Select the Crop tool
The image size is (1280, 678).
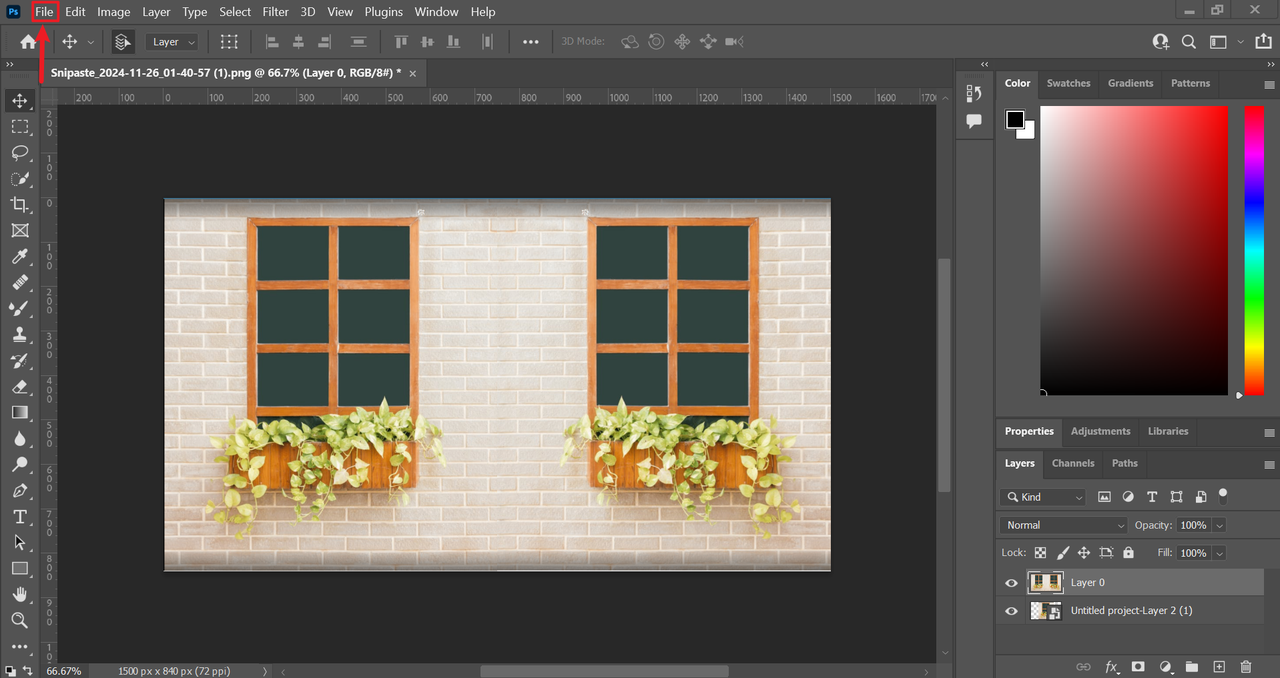[x=19, y=205]
